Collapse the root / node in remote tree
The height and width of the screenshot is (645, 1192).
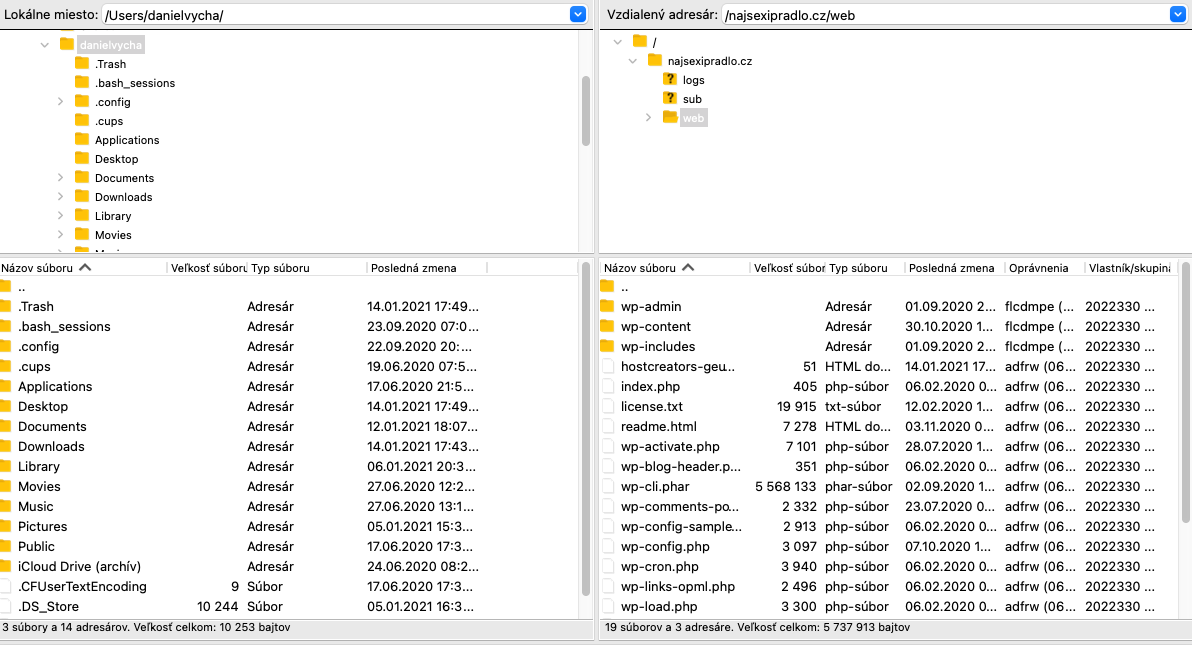click(617, 42)
